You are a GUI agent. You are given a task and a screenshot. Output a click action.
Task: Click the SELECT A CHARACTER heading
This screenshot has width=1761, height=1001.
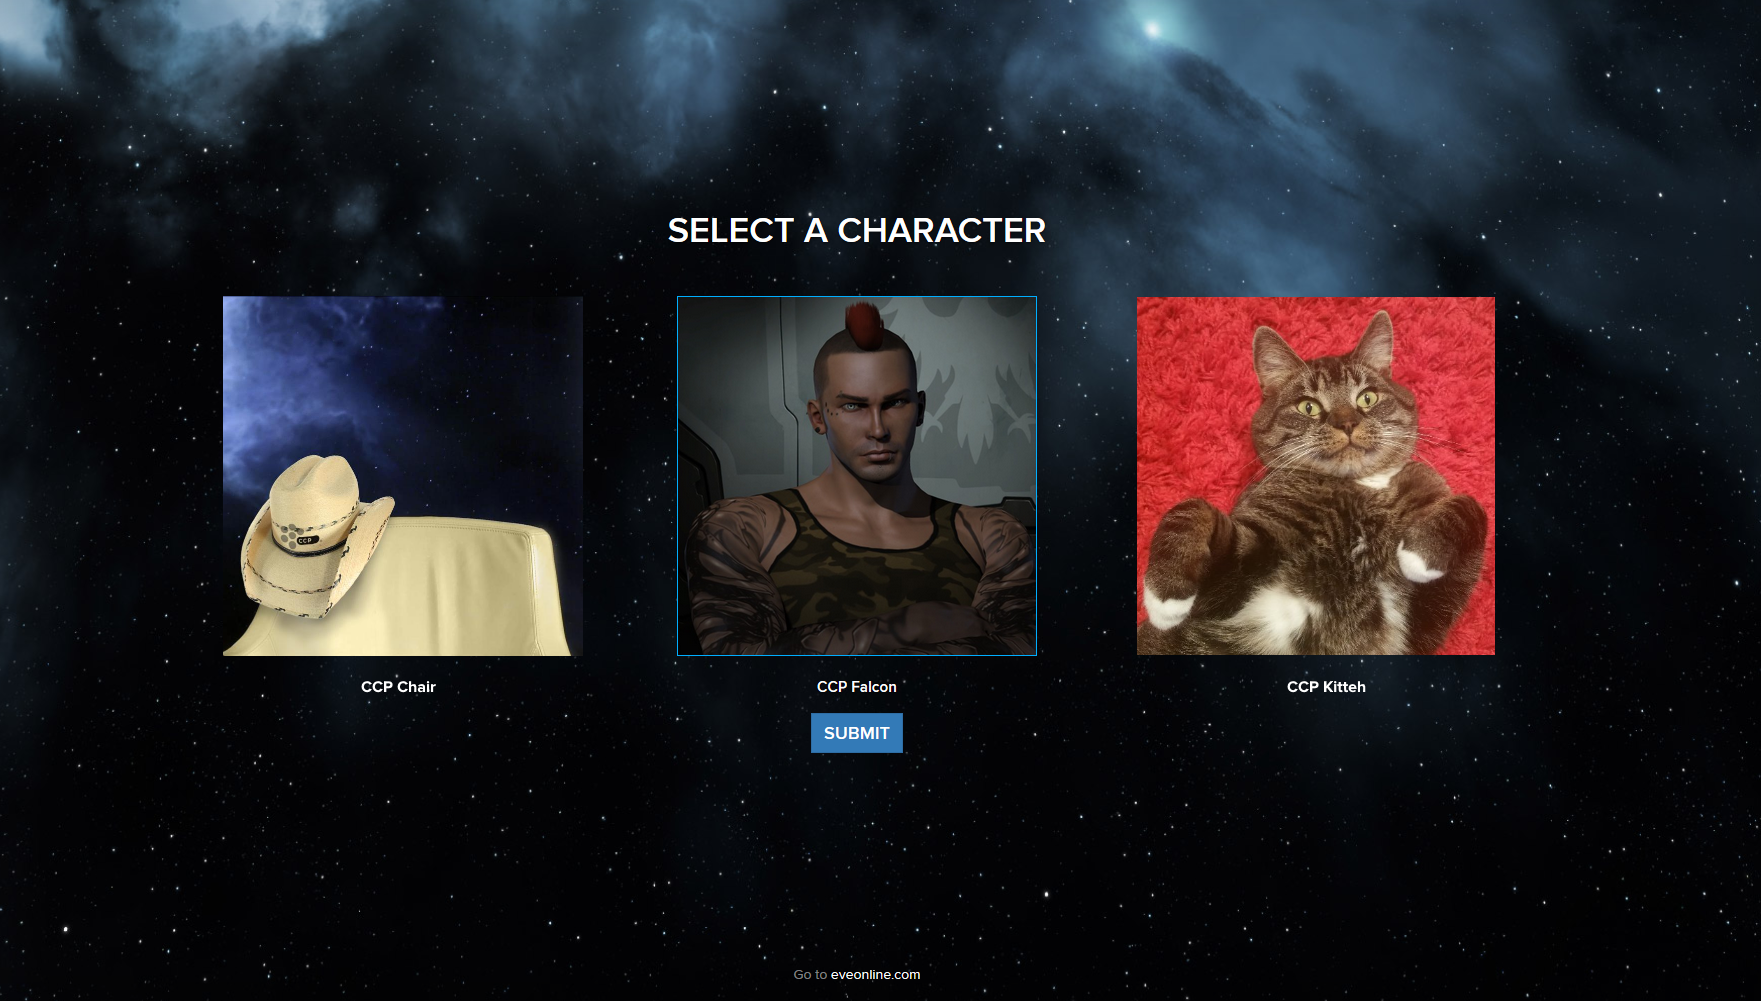click(x=857, y=231)
